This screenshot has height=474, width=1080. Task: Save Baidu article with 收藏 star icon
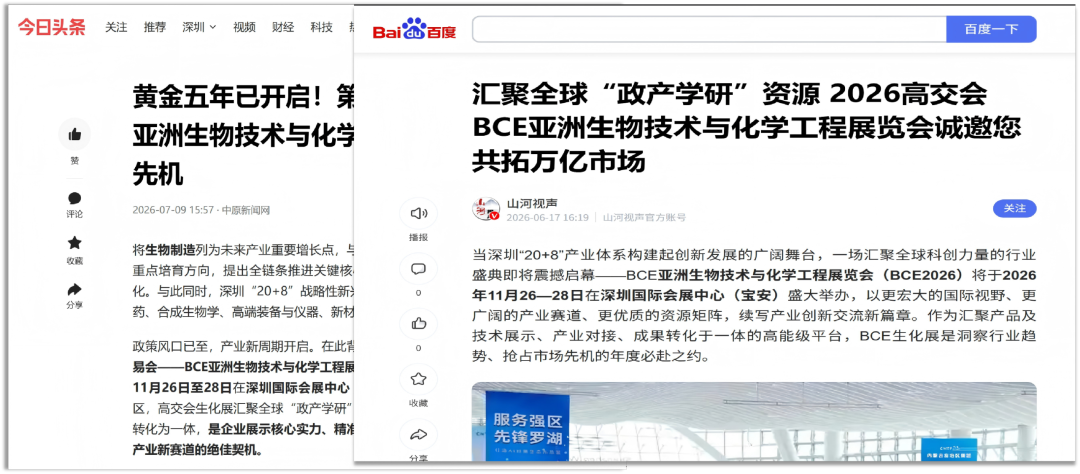tap(418, 379)
